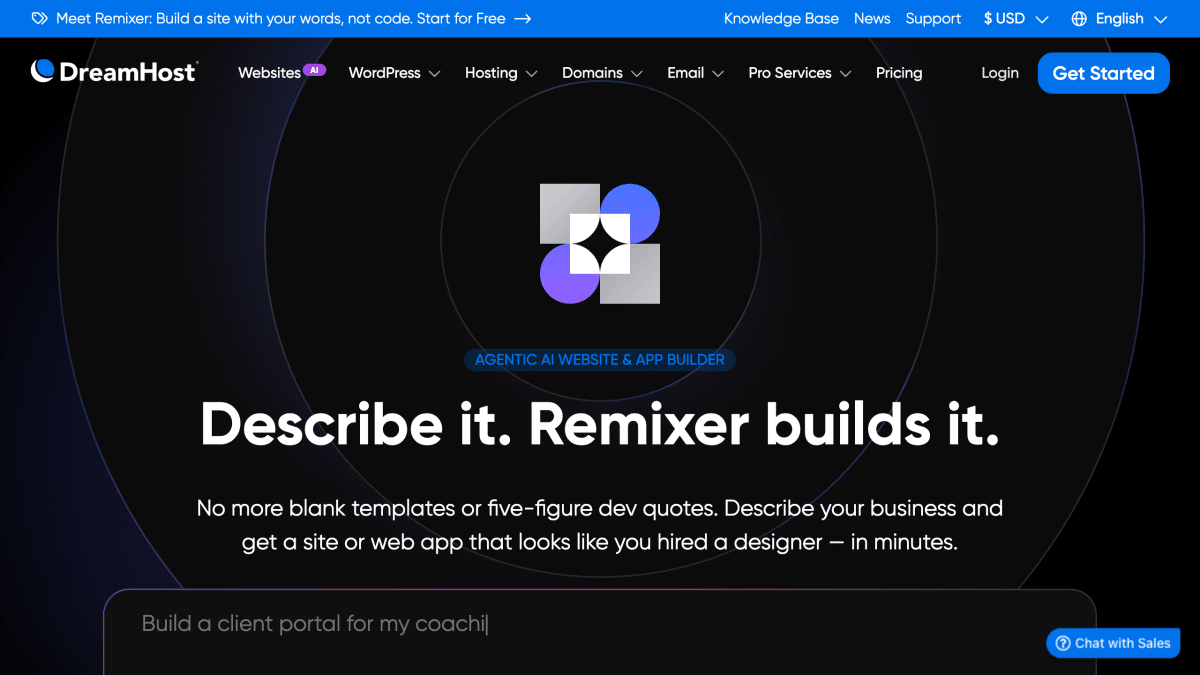Viewport: 1200px width, 675px height.
Task: Open the Support link
Action: 933,19
